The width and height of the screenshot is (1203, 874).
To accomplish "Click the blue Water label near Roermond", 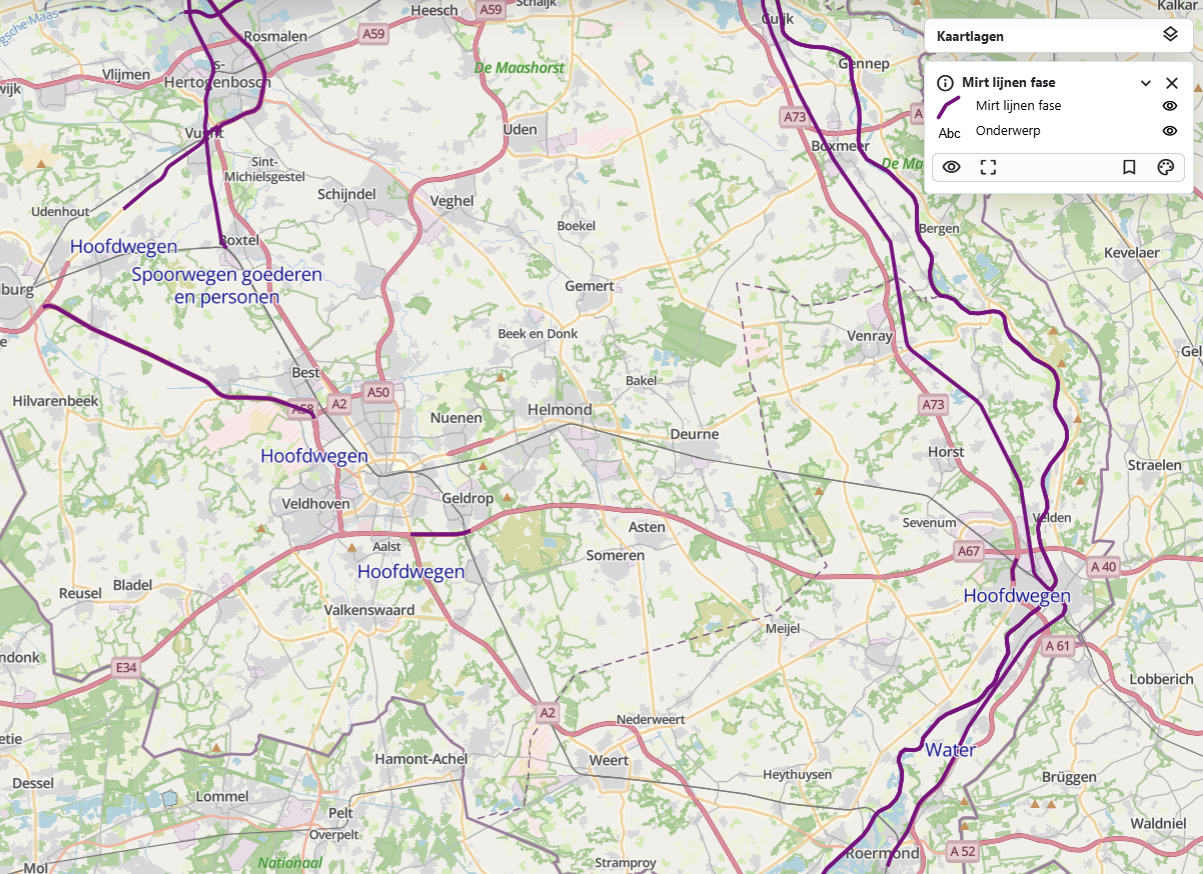I will point(950,750).
